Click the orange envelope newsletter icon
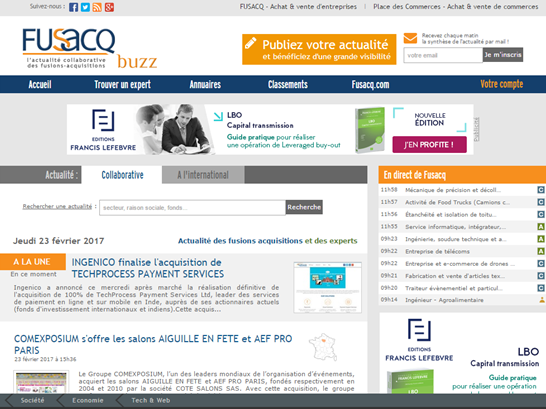This screenshot has width=546, height=409. coord(410,38)
